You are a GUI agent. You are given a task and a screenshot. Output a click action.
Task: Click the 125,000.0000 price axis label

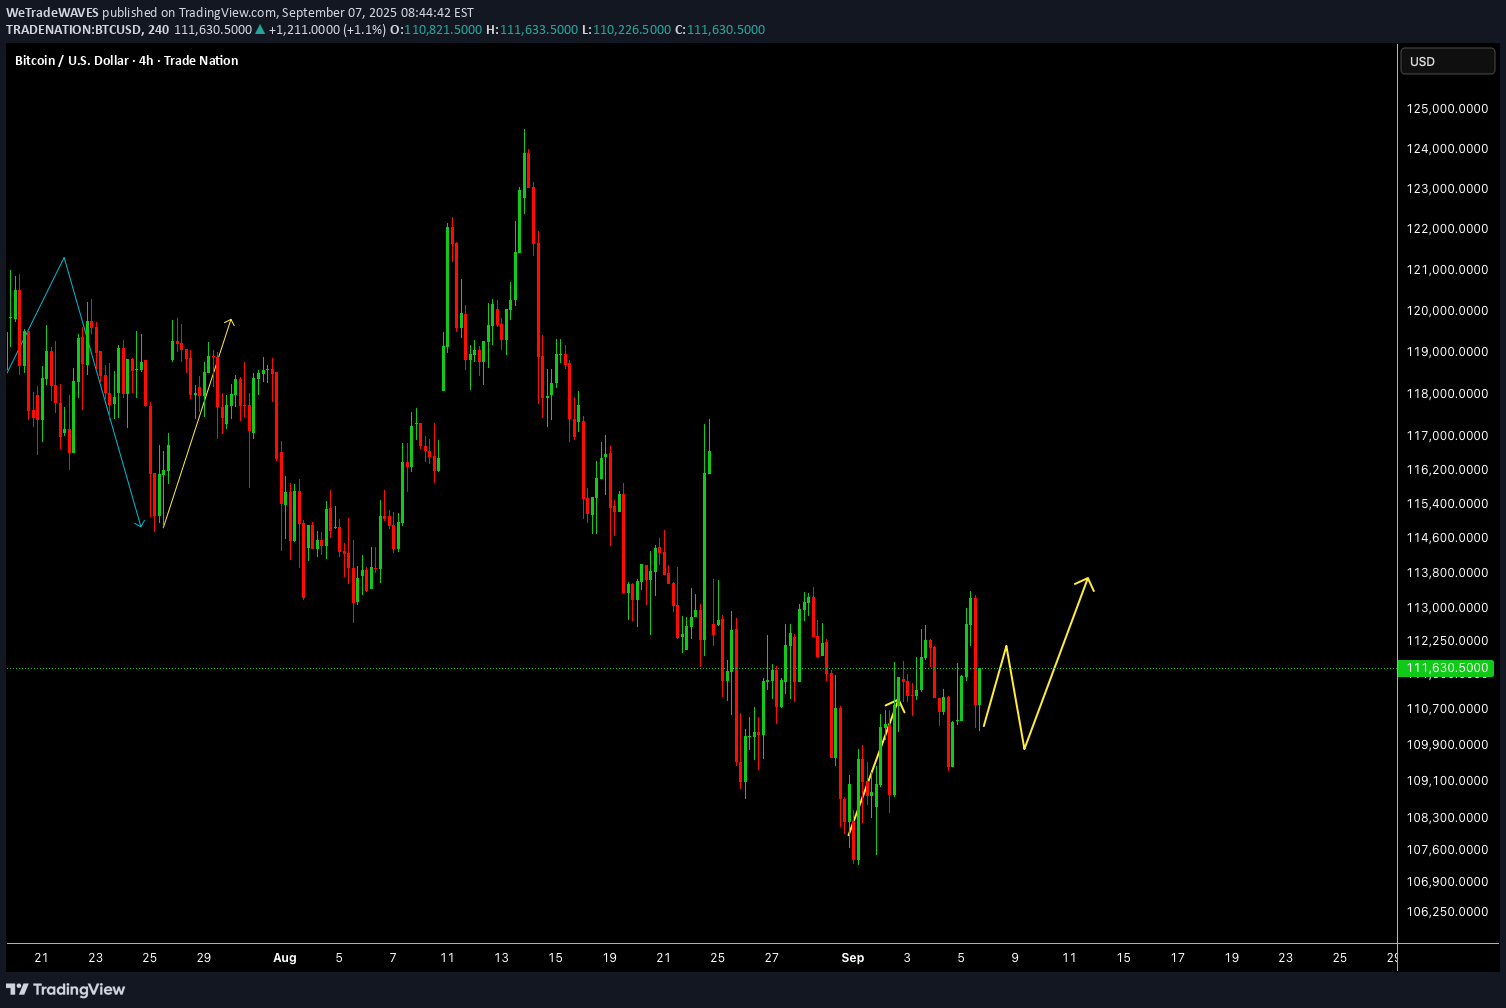(1447, 108)
